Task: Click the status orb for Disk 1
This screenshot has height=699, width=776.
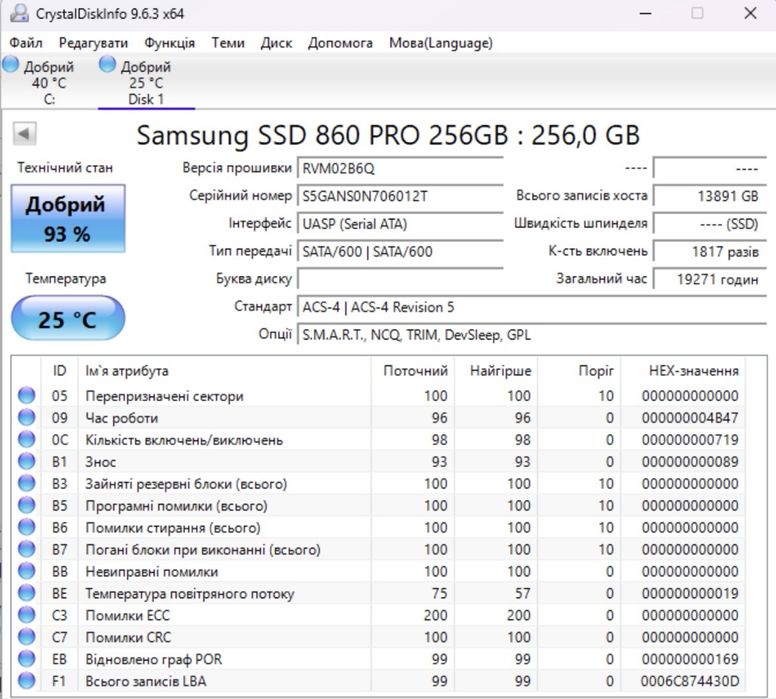Action: click(x=107, y=64)
